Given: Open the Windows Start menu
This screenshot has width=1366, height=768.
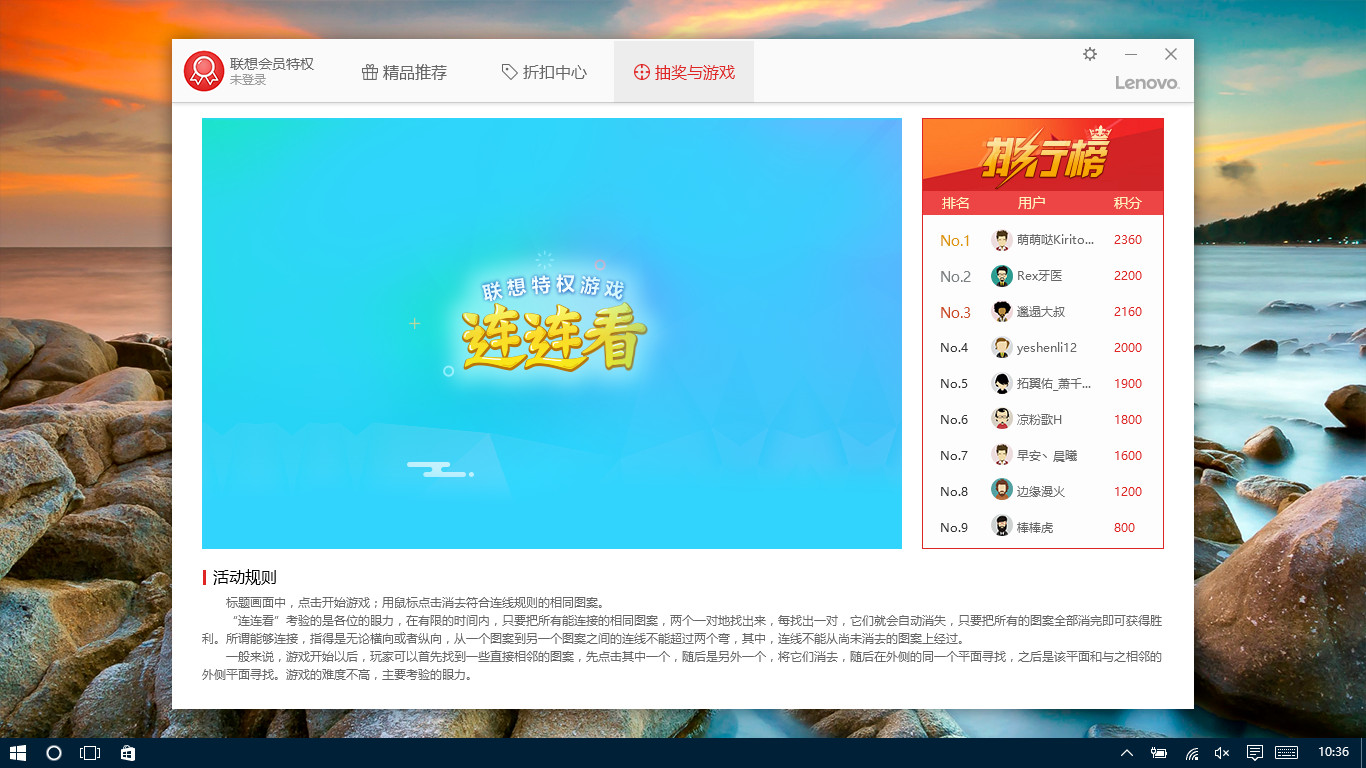Looking at the screenshot, I should [18, 753].
